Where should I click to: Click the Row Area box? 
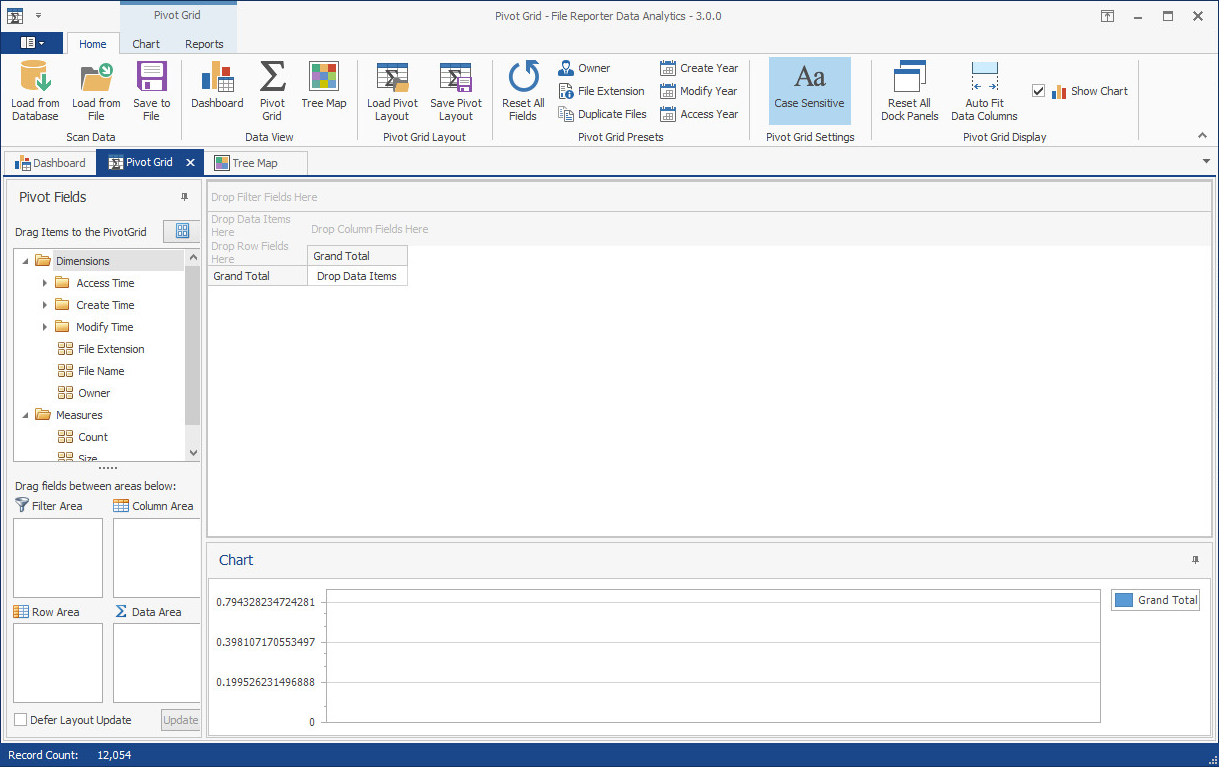pyautogui.click(x=58, y=663)
